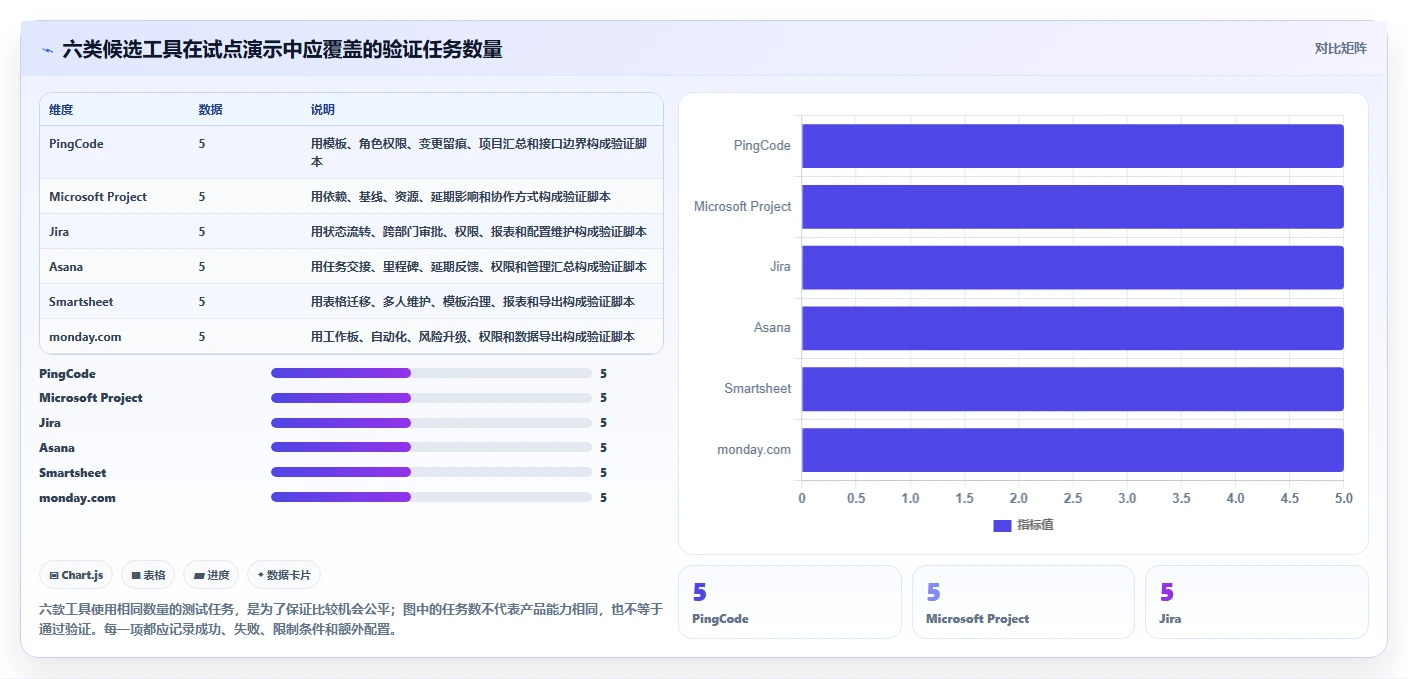
Task: Click the monday.com bar in chart
Action: pyautogui.click(x=1072, y=450)
